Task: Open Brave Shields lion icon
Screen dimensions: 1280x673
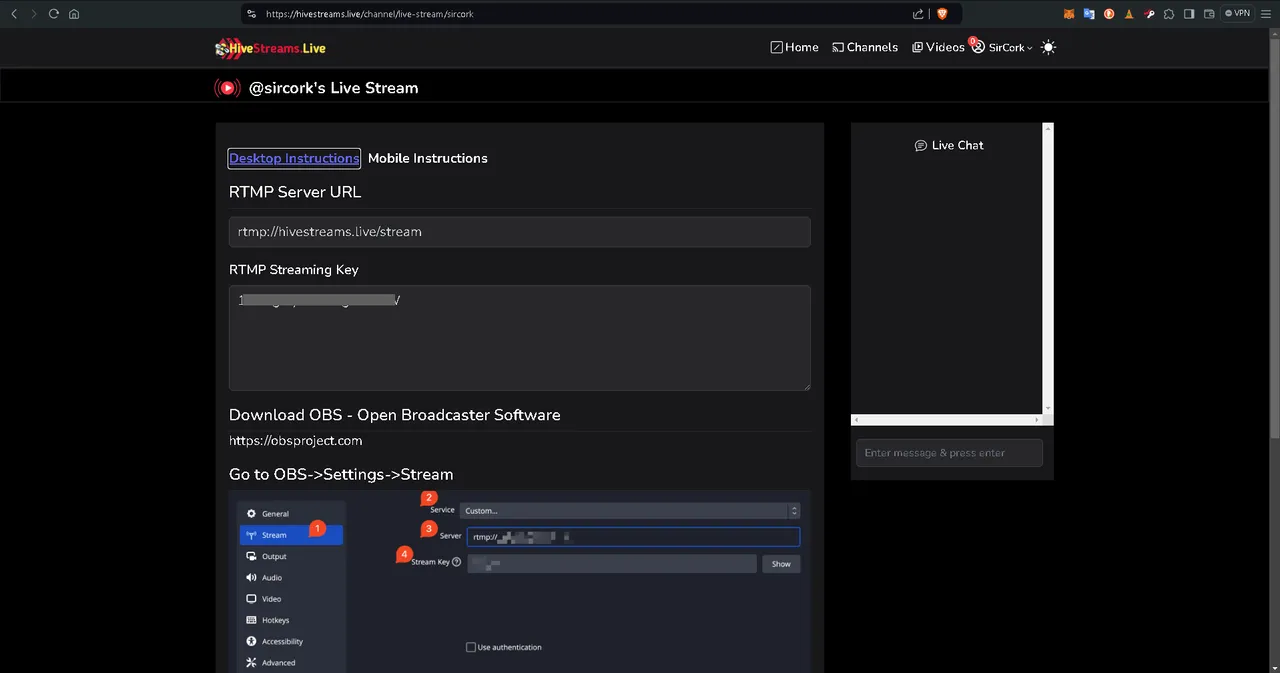Action: point(942,14)
